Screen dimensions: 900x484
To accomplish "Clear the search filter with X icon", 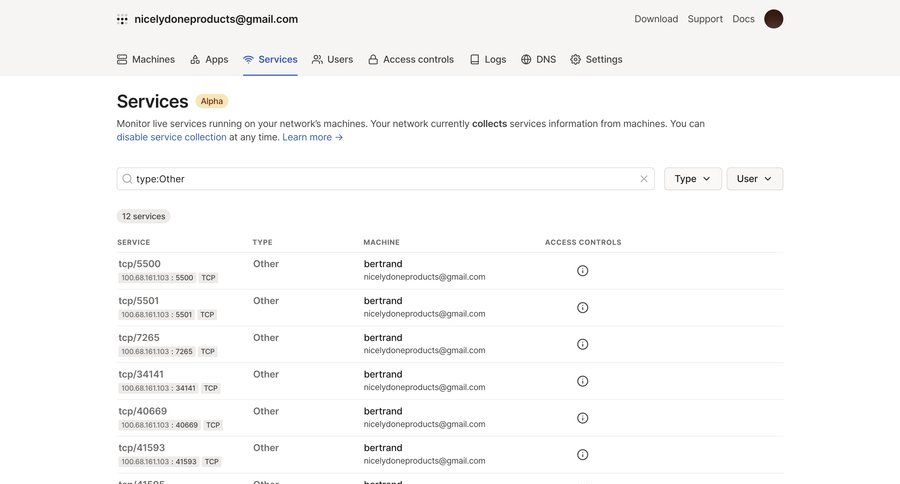I will tap(644, 179).
